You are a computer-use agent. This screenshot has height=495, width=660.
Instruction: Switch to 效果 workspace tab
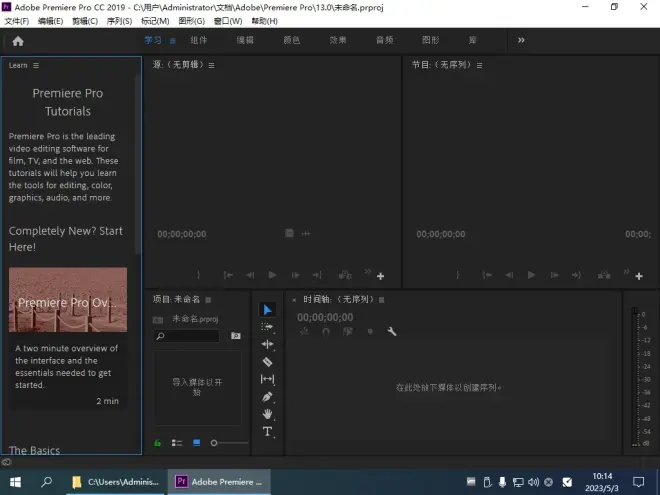338,40
